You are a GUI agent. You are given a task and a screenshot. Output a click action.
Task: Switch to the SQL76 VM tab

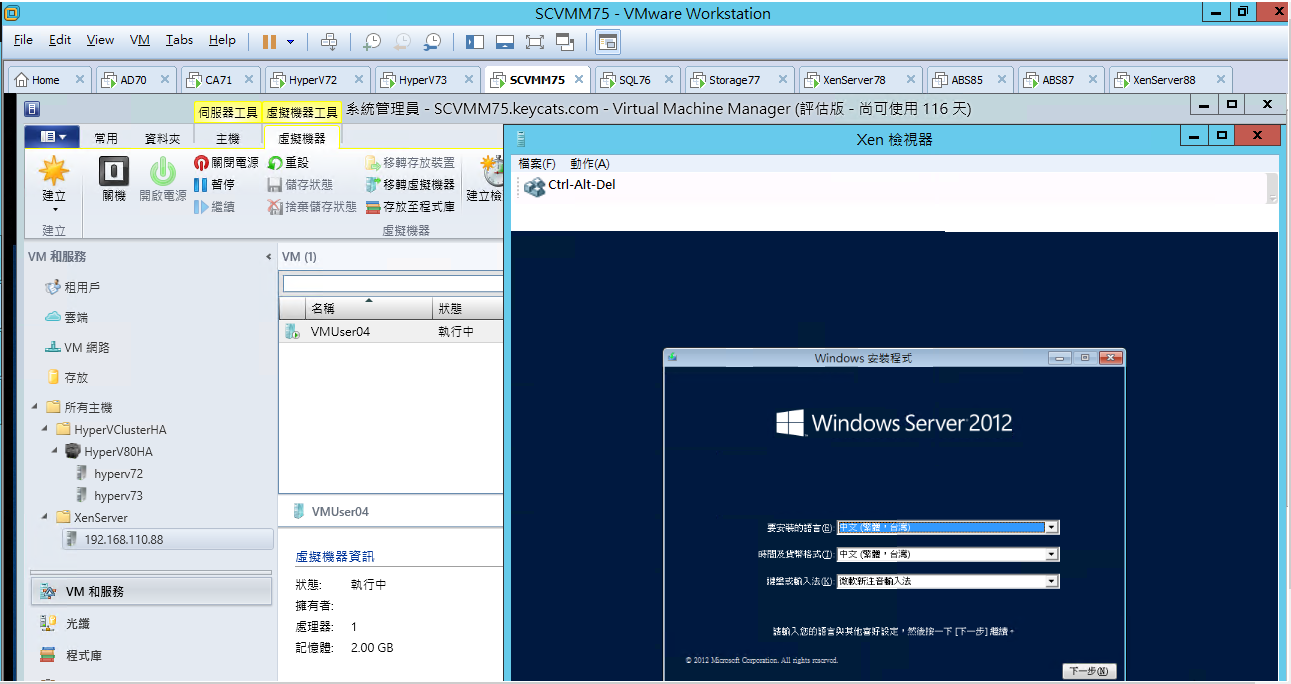(x=638, y=80)
